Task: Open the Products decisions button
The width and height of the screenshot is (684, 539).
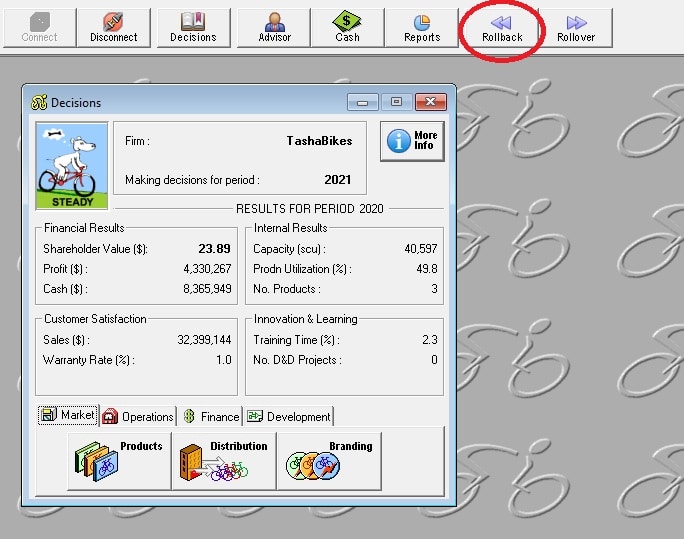Action: coord(119,458)
